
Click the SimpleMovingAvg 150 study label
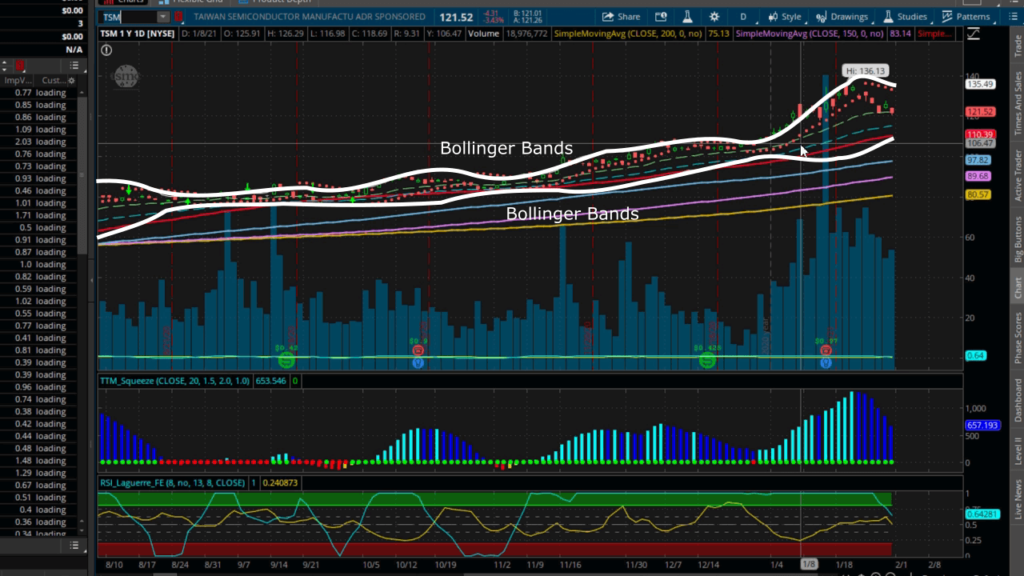coord(810,33)
